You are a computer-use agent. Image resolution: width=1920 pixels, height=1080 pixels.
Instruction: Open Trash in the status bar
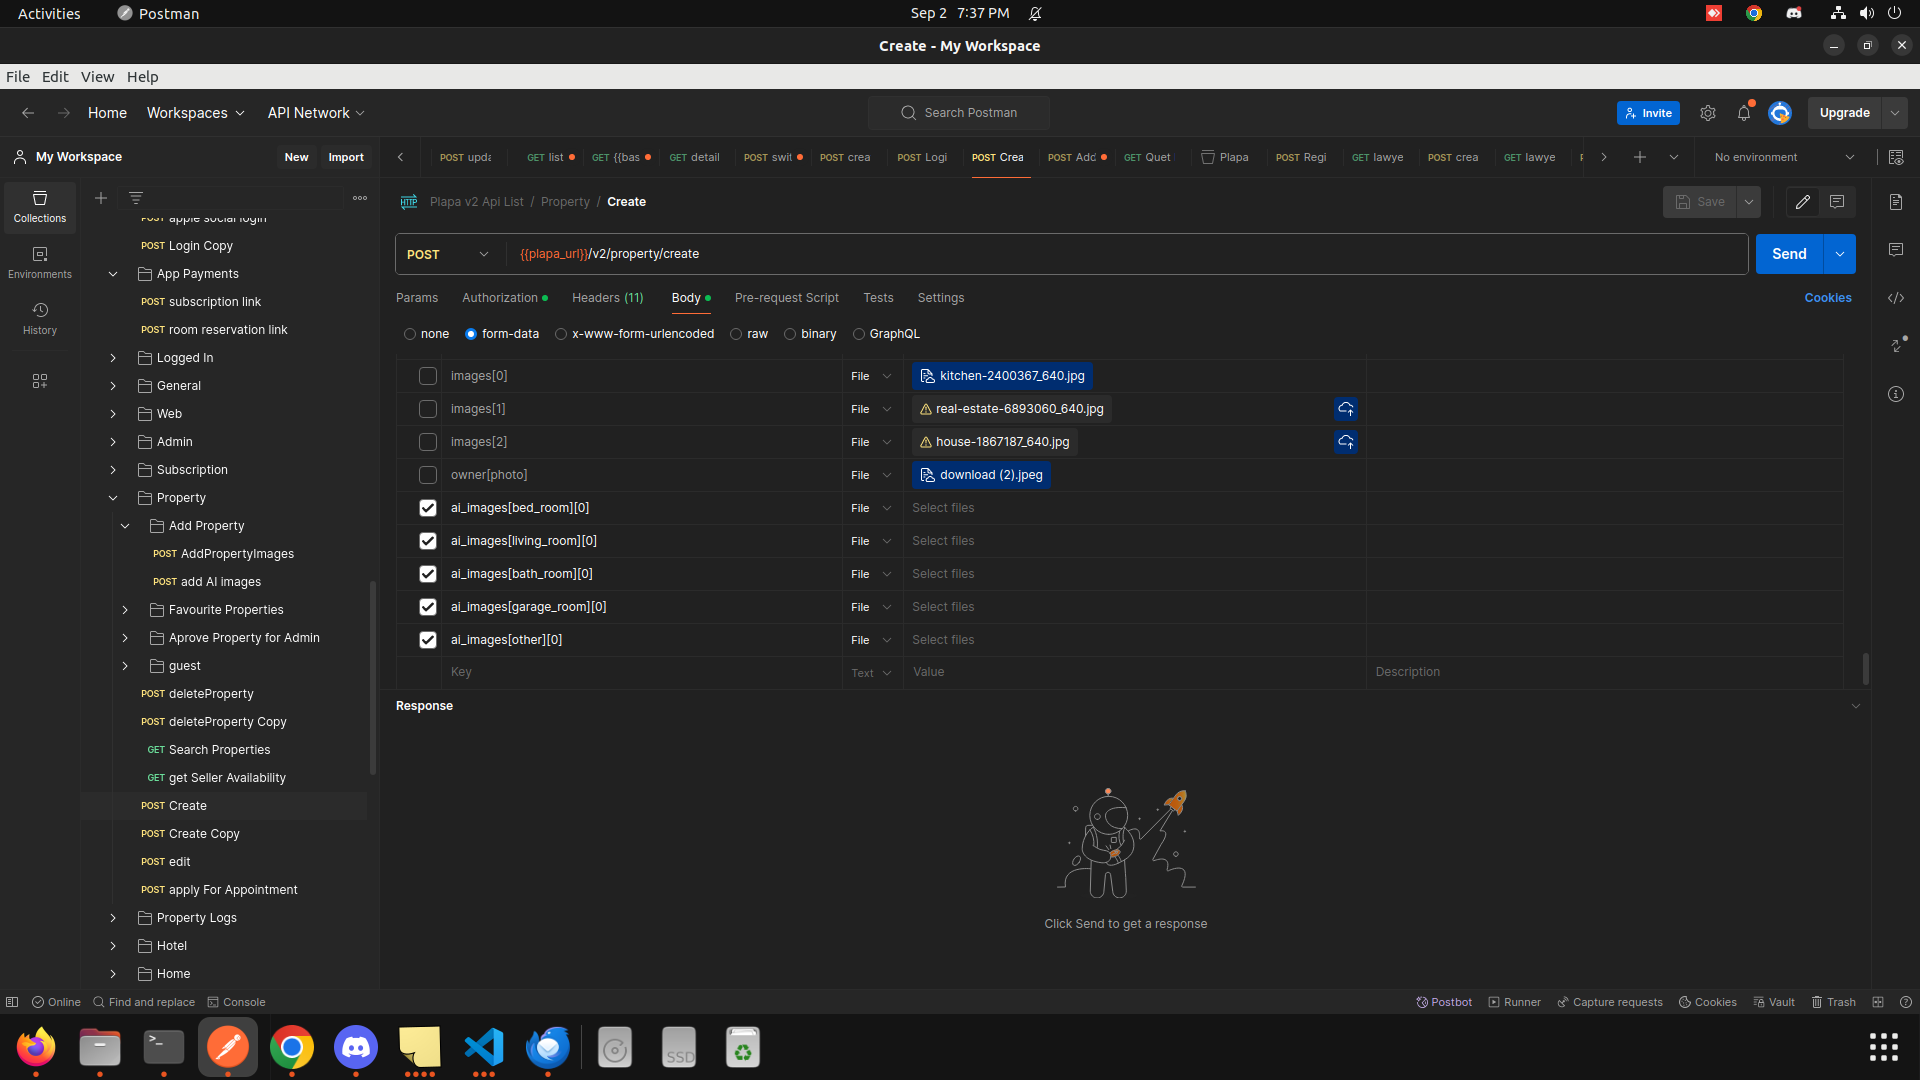click(x=1833, y=1002)
